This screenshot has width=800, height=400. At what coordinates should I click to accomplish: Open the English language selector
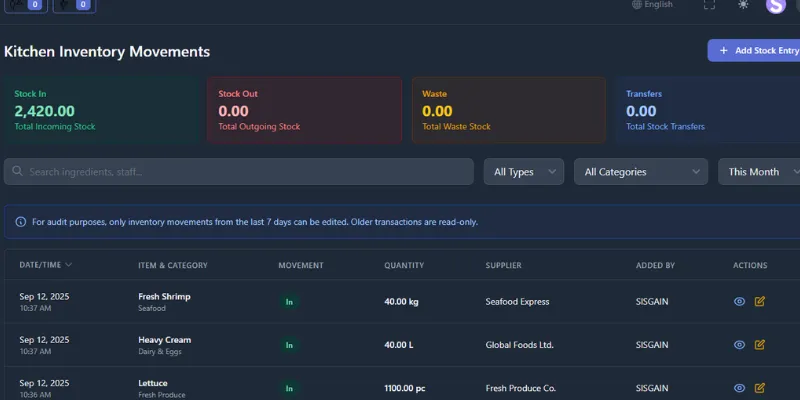pyautogui.click(x=652, y=5)
